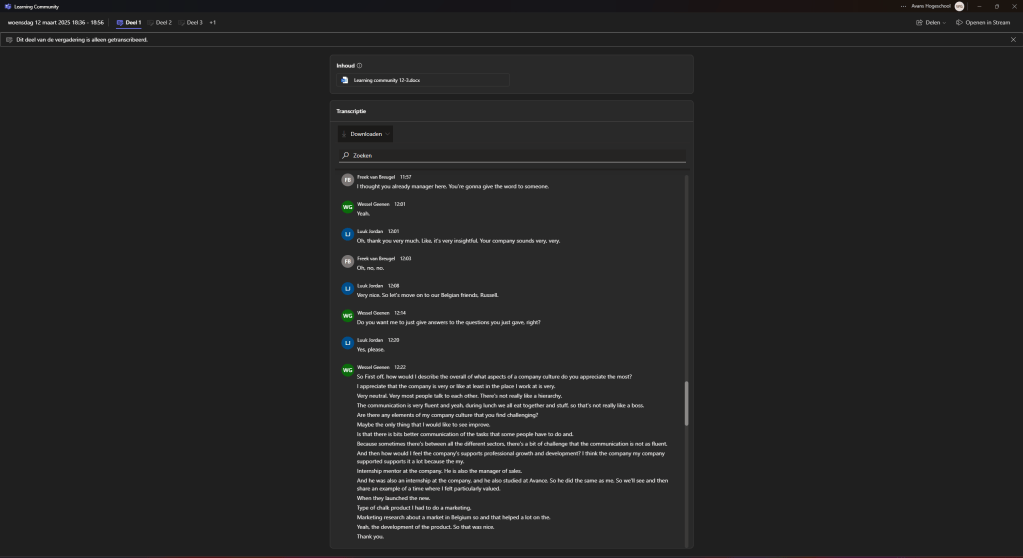Screen dimensions: 1023x558
Task: Click the info icon next to Inhoud
Action: (x=360, y=66)
